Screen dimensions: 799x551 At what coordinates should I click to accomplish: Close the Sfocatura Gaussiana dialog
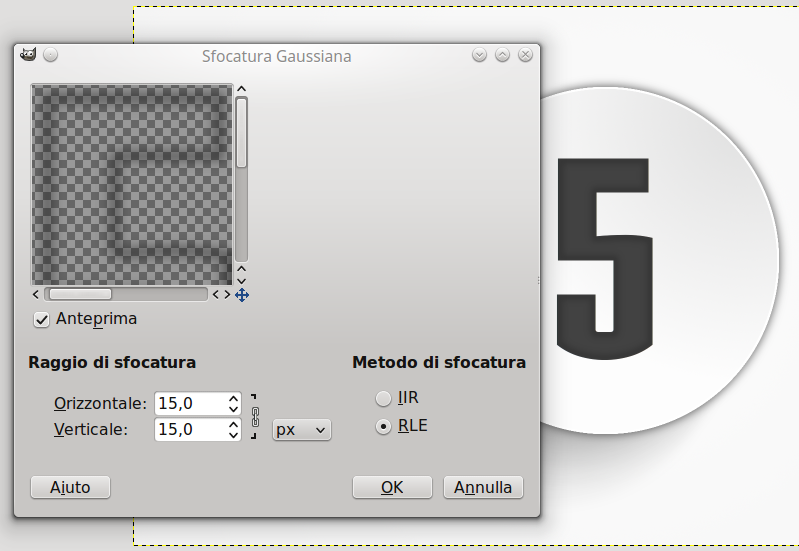[x=525, y=55]
